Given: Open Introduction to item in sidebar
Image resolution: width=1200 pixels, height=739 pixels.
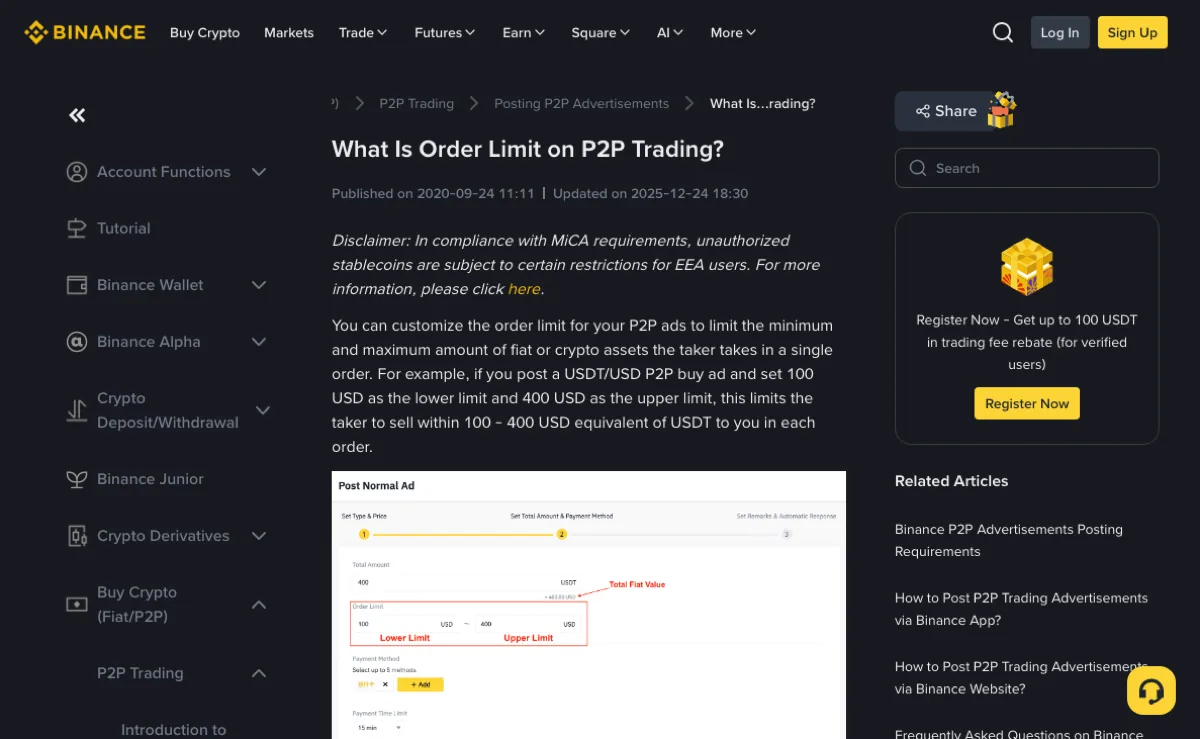Looking at the screenshot, I should point(174,730).
